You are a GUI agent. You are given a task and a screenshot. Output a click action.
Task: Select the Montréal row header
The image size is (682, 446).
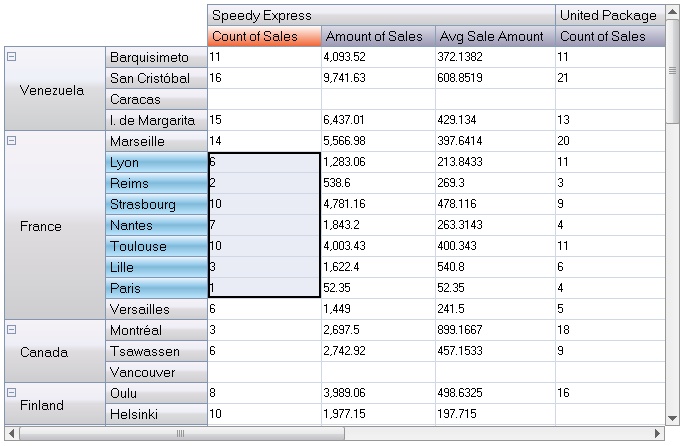(155, 330)
